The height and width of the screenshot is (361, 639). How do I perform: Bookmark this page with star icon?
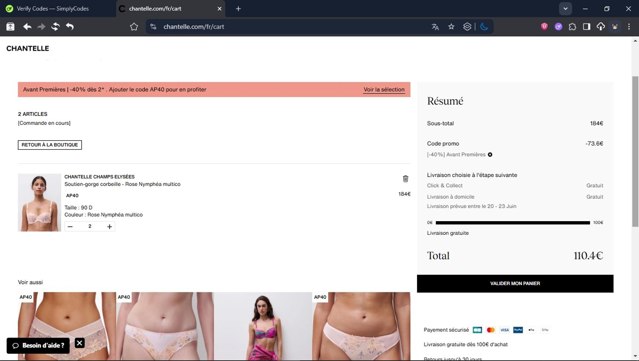pos(451,26)
